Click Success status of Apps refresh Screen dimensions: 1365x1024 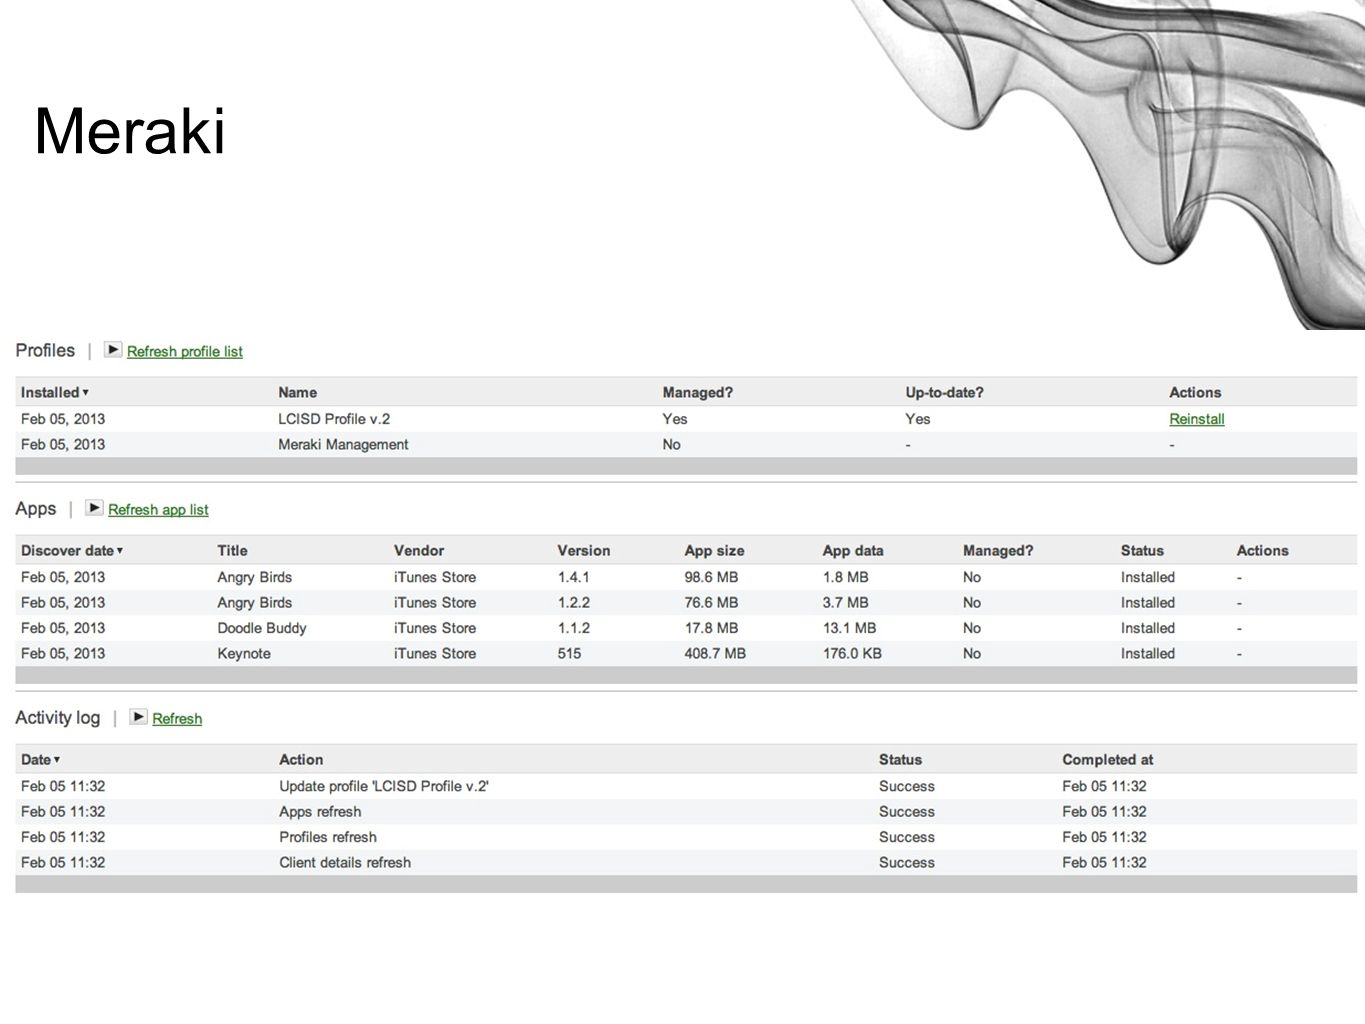pyautogui.click(x=906, y=811)
